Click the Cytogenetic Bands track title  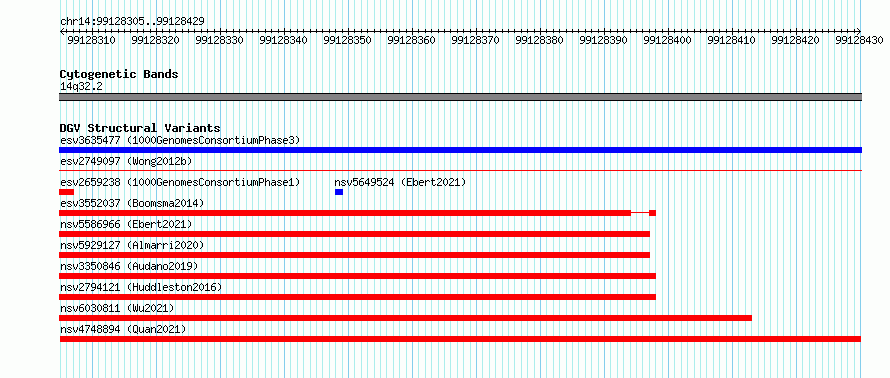[x=119, y=74]
